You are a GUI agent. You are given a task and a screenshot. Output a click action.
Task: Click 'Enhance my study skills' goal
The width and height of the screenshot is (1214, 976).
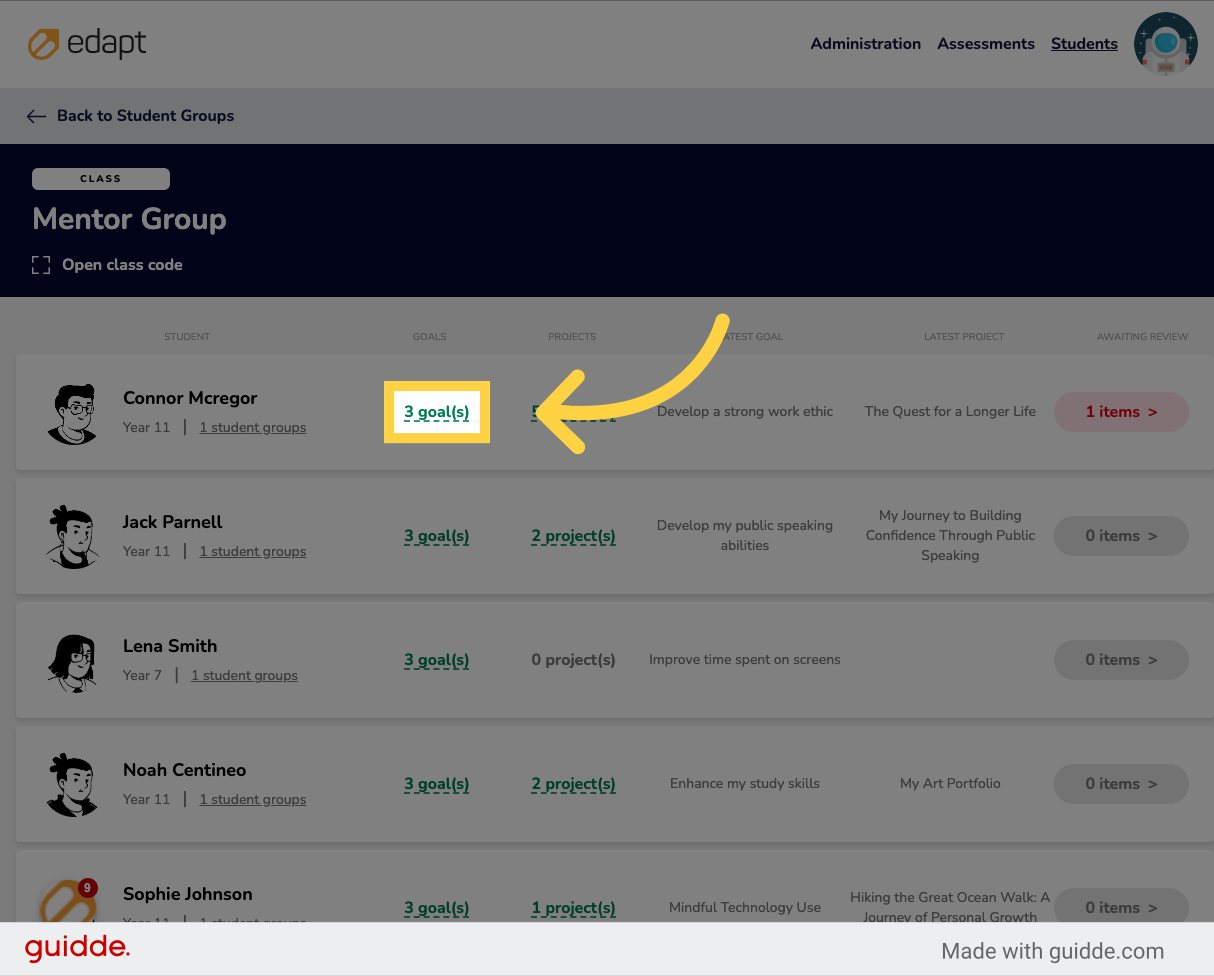745,784
